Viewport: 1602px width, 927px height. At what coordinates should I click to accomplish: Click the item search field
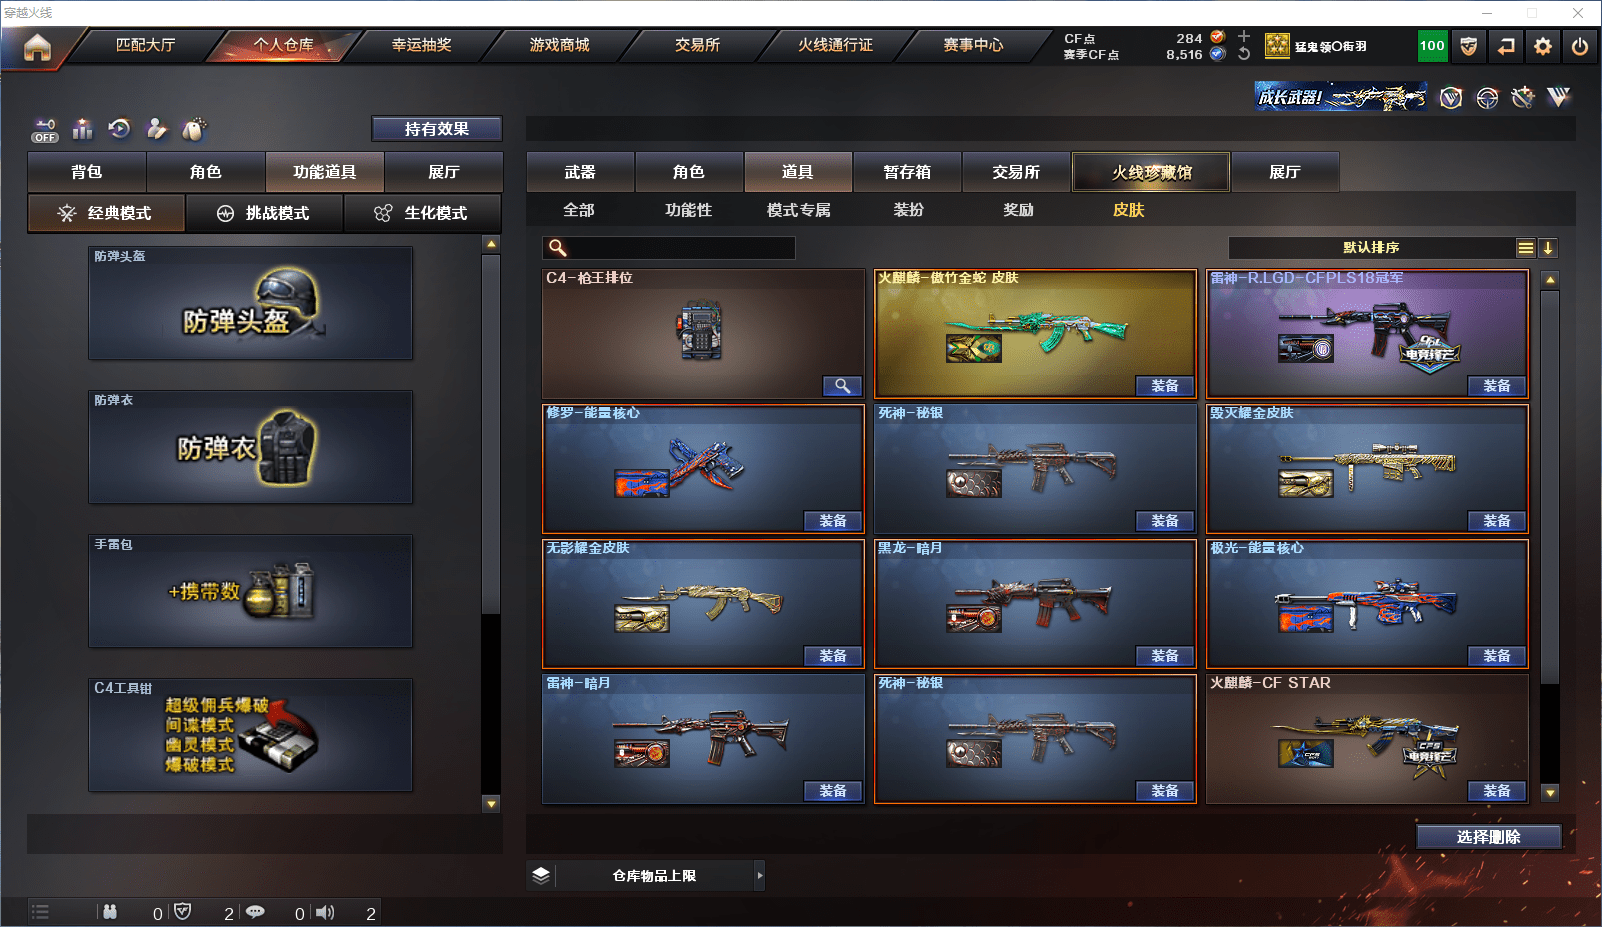[x=669, y=248]
